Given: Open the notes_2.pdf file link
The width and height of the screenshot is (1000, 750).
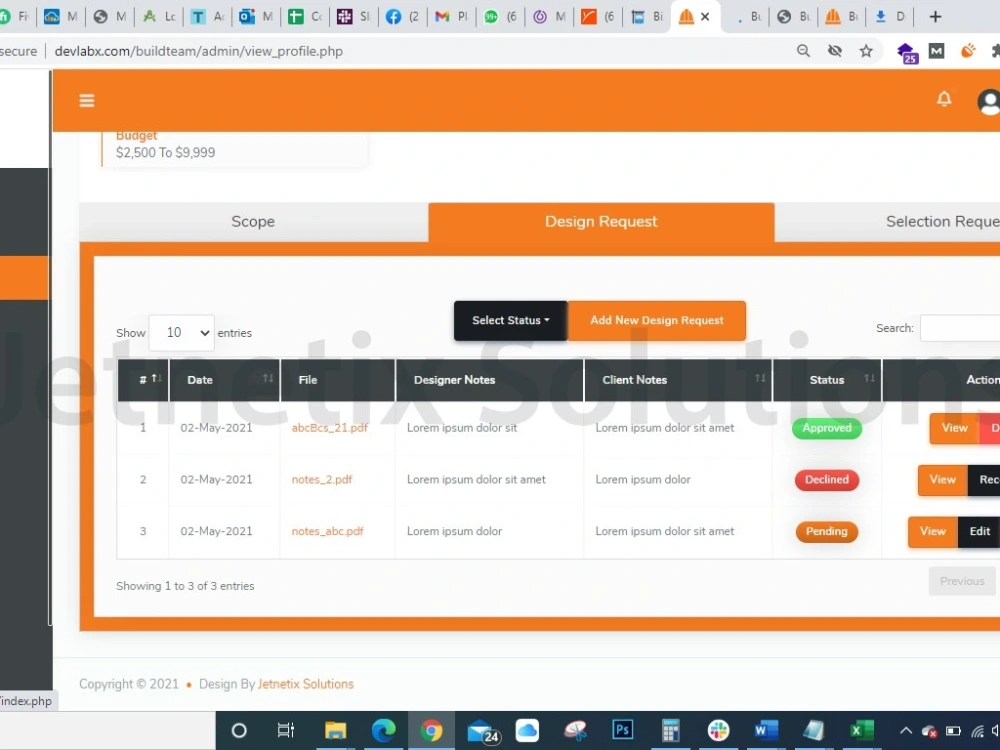Looking at the screenshot, I should tap(322, 480).
